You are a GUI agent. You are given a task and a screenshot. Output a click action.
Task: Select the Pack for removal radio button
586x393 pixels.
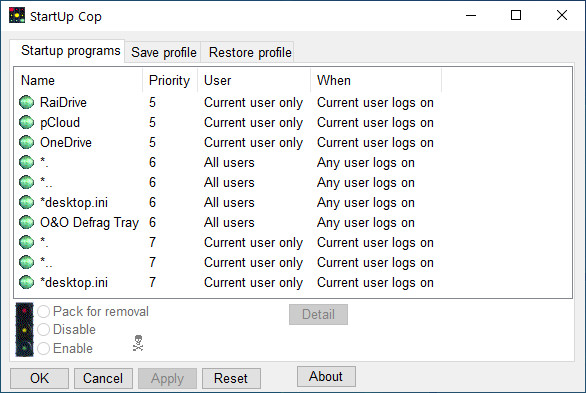coord(43,311)
